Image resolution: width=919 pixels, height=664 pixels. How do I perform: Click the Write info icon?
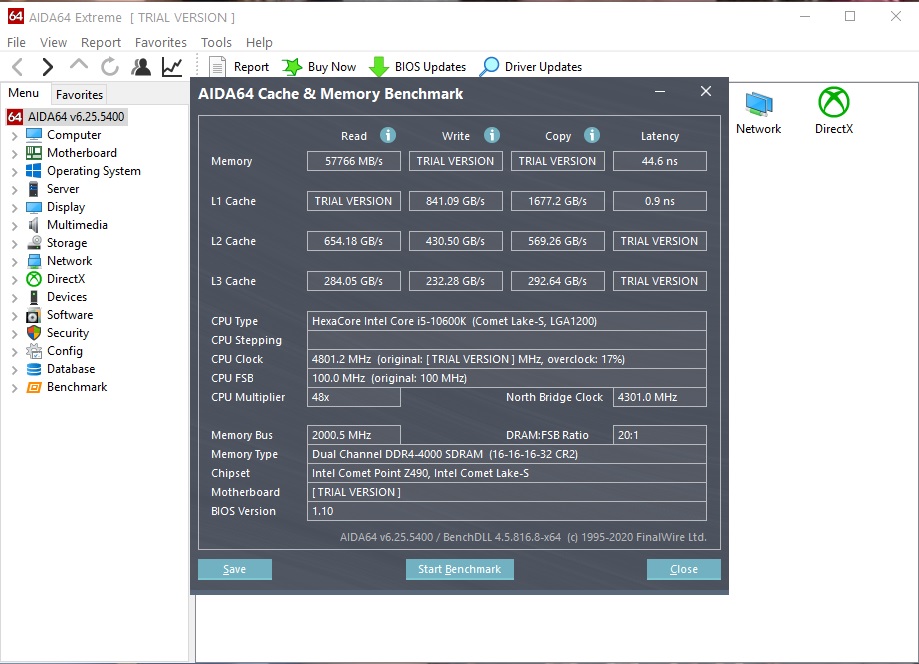coord(492,135)
